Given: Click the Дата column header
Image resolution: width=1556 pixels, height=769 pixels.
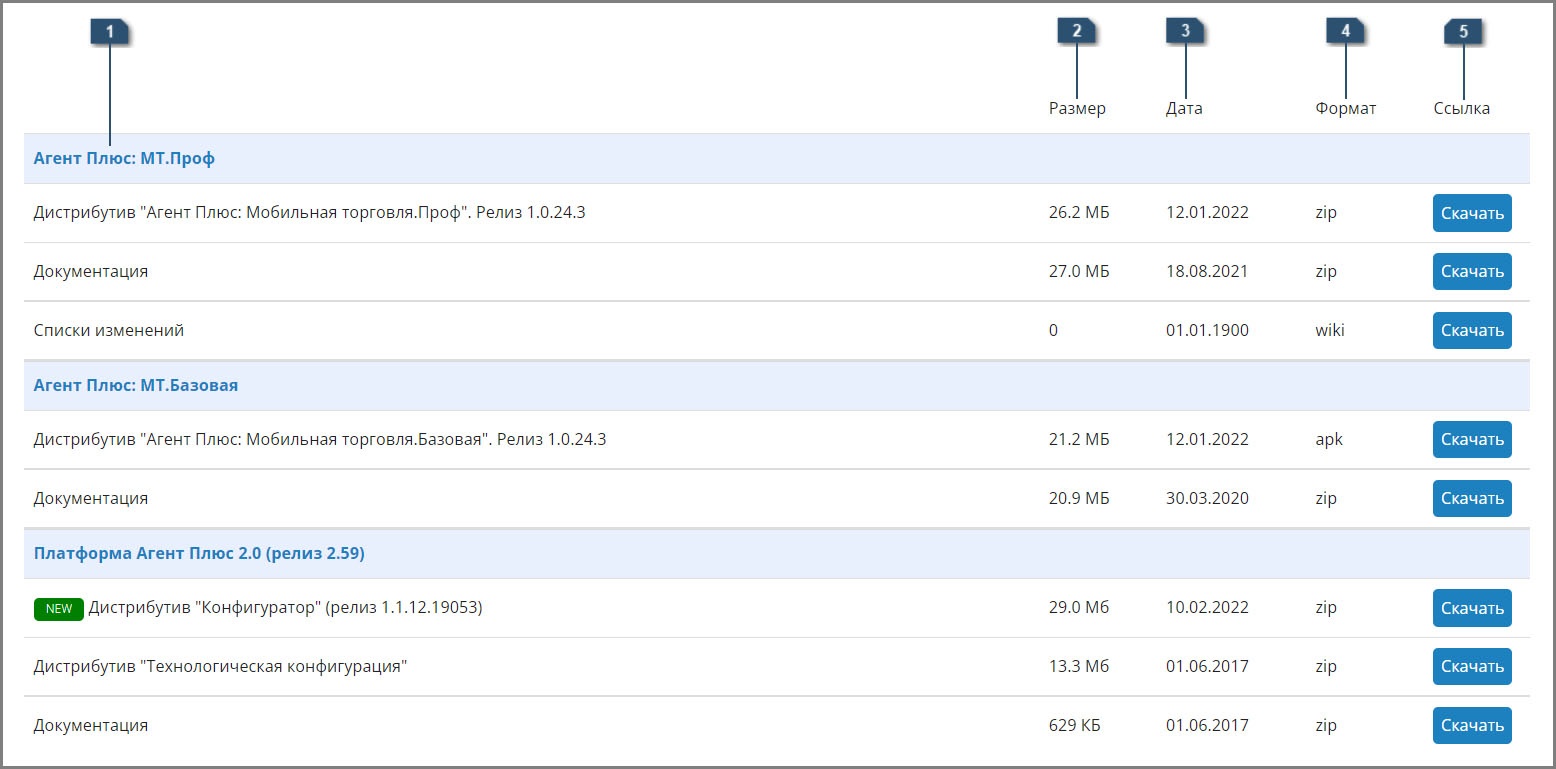Looking at the screenshot, I should click(x=1184, y=108).
